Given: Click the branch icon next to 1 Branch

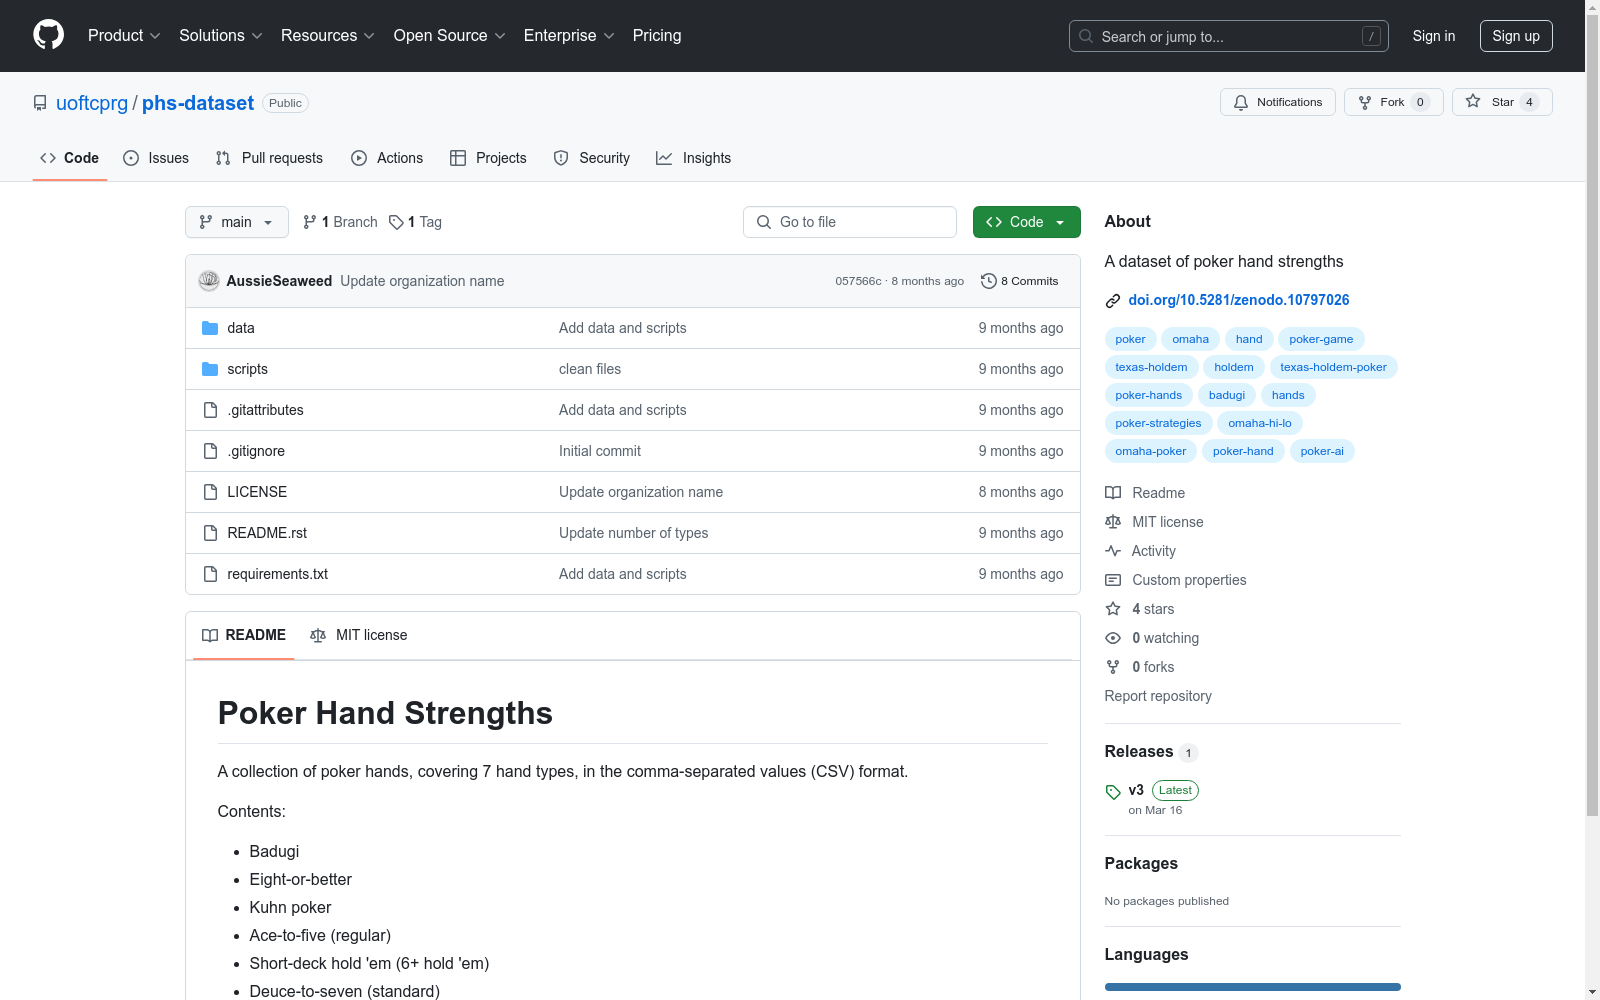Looking at the screenshot, I should point(310,222).
